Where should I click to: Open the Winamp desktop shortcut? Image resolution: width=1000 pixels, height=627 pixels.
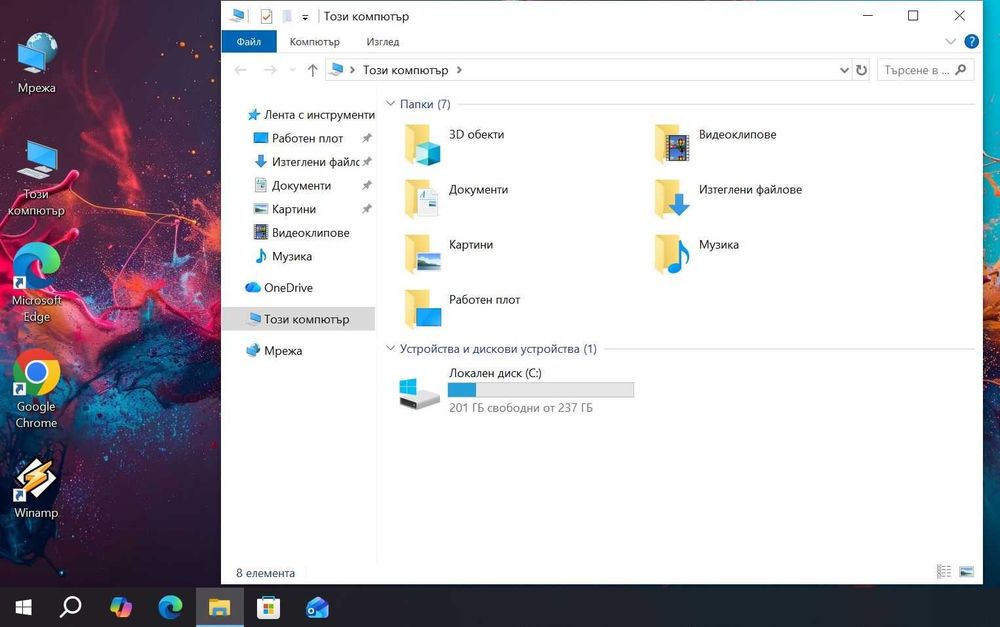[x=36, y=488]
